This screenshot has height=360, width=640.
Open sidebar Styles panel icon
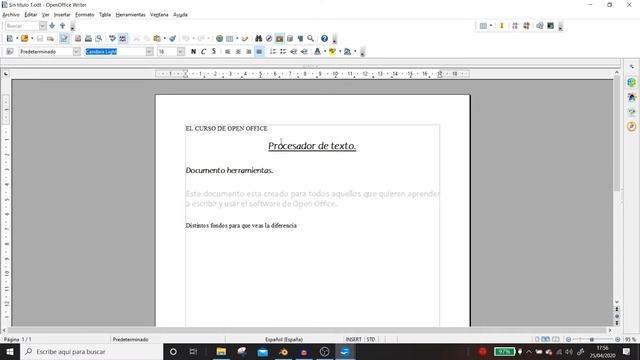click(632, 97)
